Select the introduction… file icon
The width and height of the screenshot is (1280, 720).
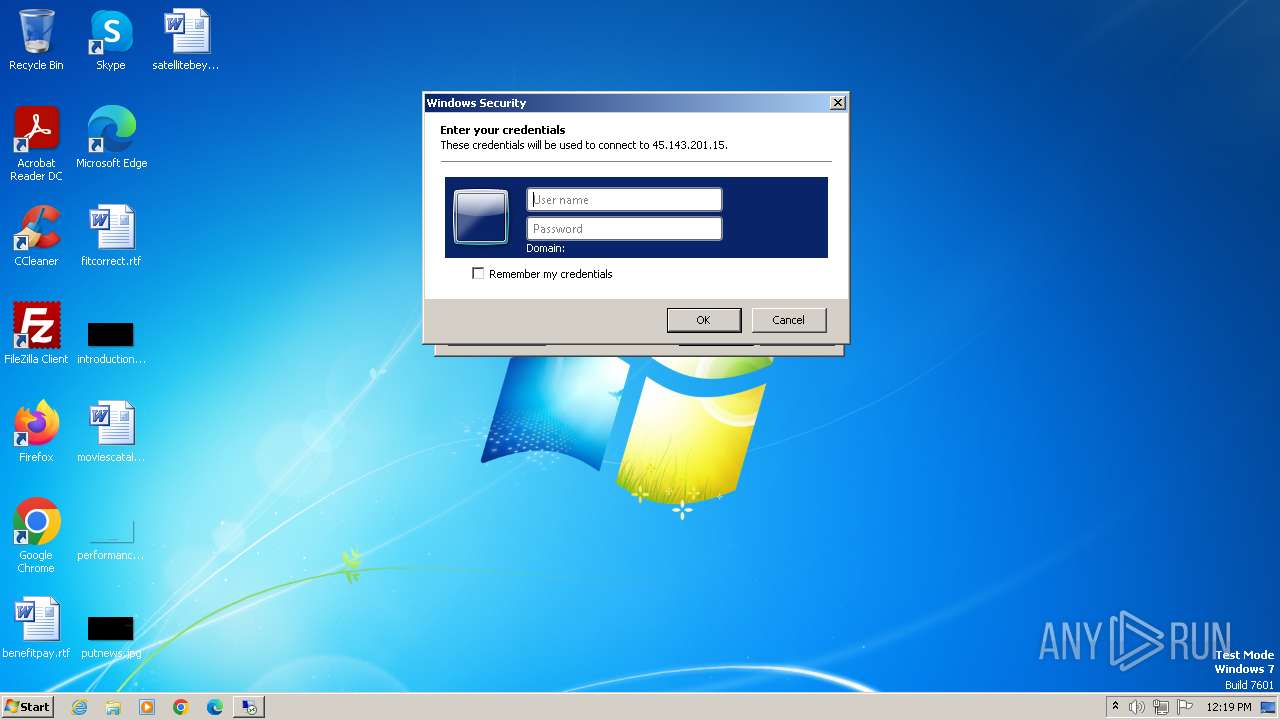[x=111, y=341]
